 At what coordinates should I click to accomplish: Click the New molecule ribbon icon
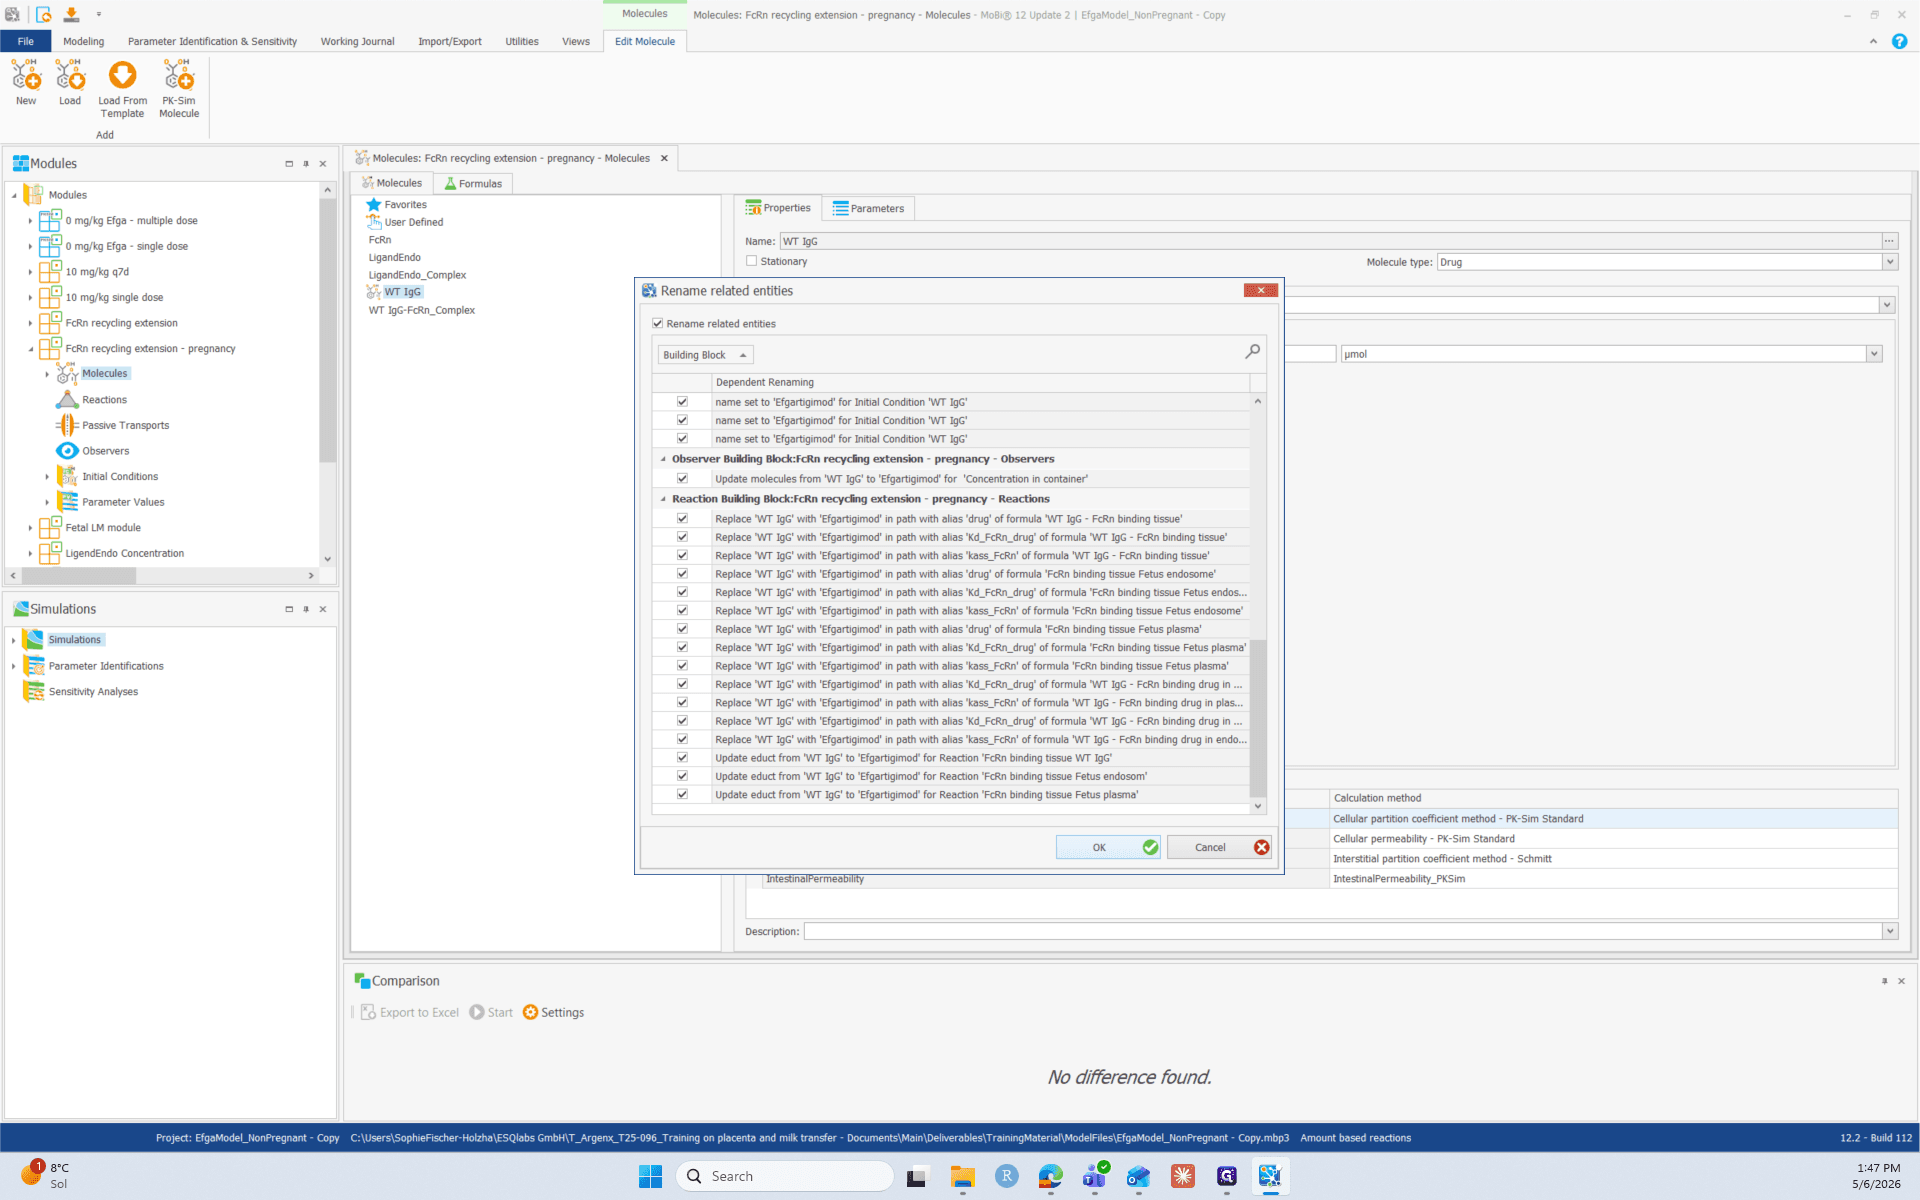[x=26, y=75]
